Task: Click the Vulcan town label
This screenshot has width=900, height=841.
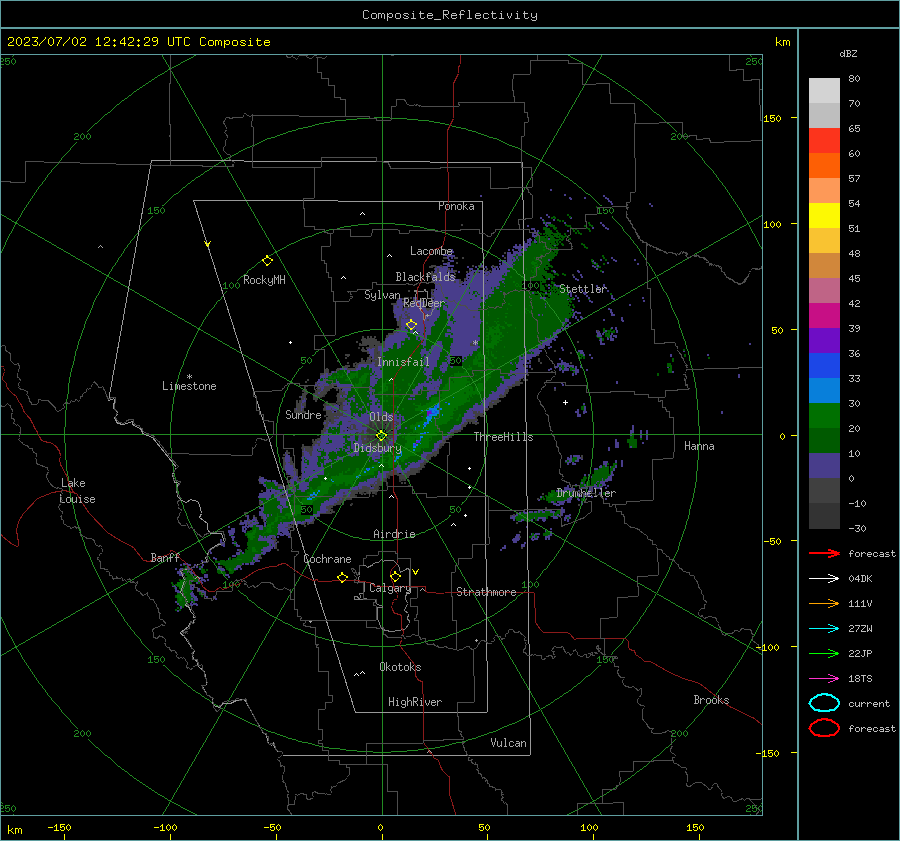Action: click(508, 743)
